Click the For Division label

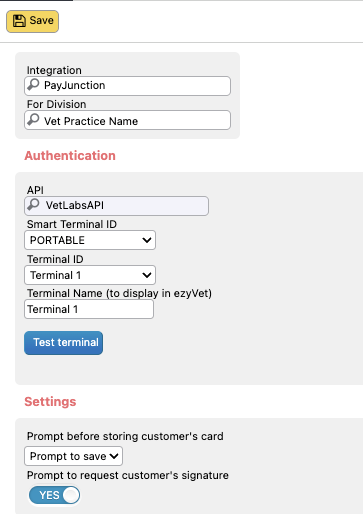57,104
